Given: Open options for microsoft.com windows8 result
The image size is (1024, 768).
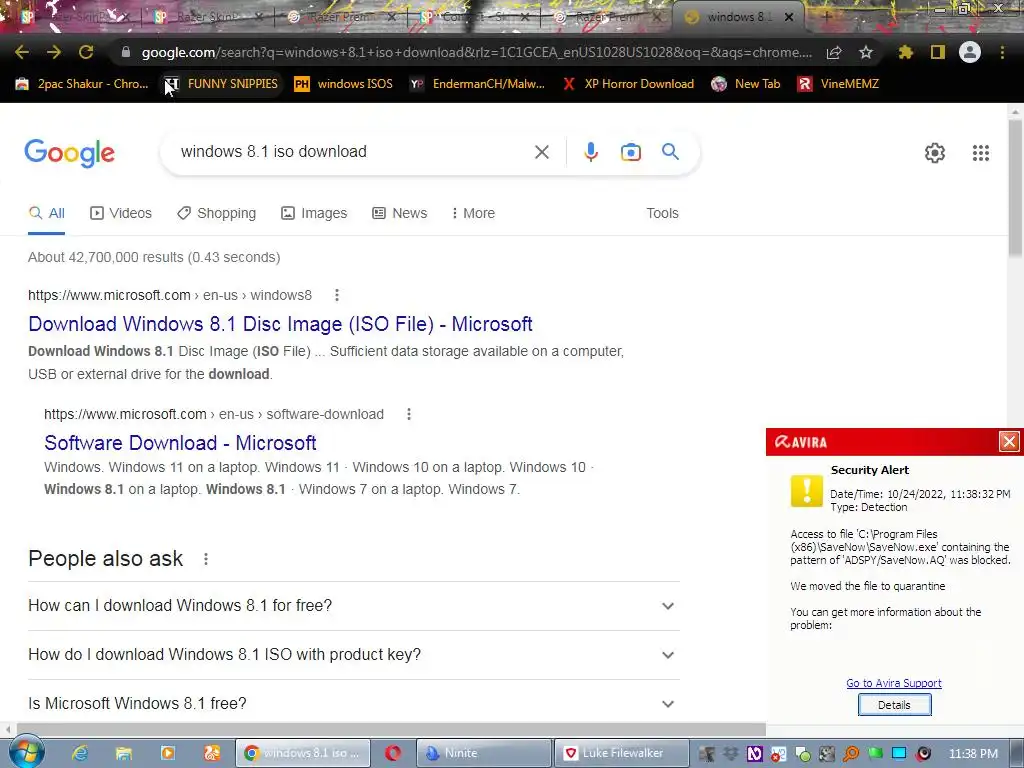Looking at the screenshot, I should [337, 295].
